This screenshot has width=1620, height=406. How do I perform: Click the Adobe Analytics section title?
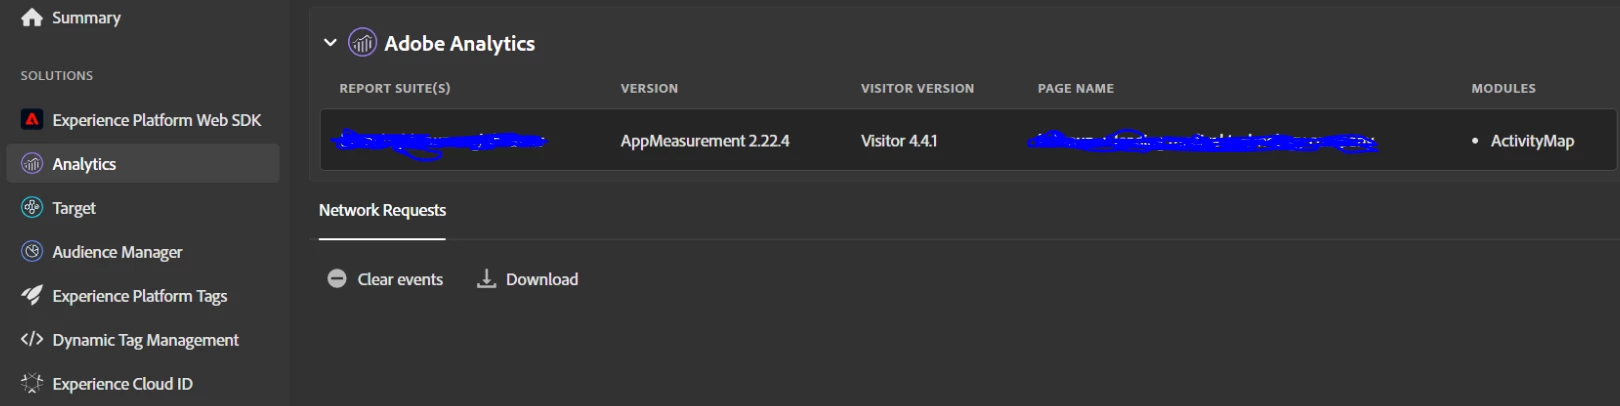coord(459,43)
